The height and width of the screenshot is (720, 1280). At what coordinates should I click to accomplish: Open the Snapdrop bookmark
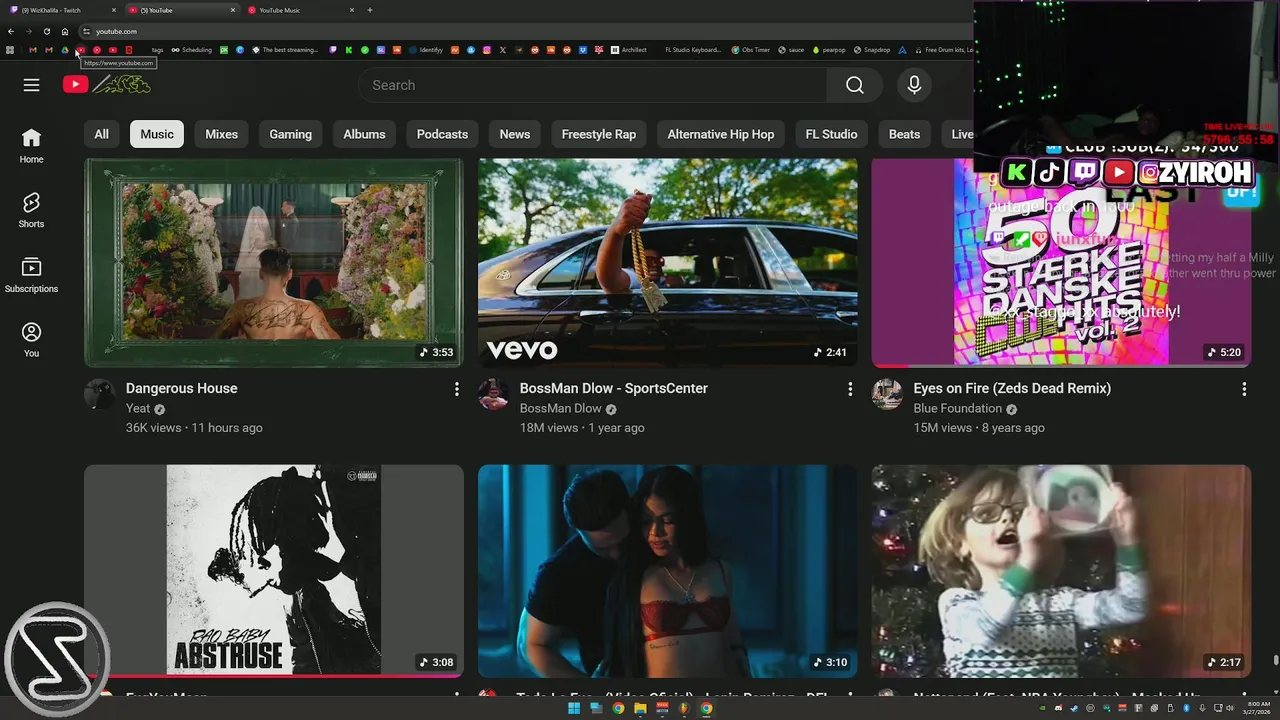(870, 49)
